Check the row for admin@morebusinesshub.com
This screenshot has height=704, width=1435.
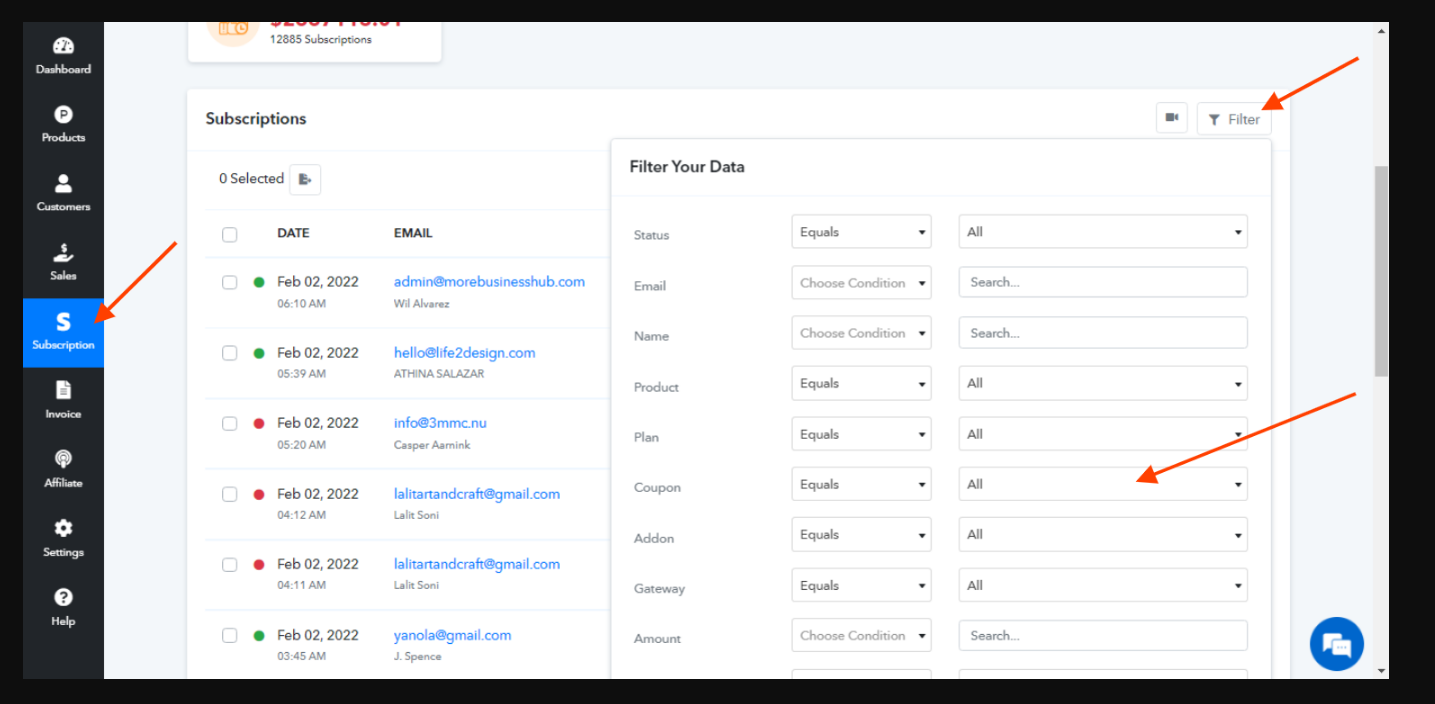tap(230, 283)
